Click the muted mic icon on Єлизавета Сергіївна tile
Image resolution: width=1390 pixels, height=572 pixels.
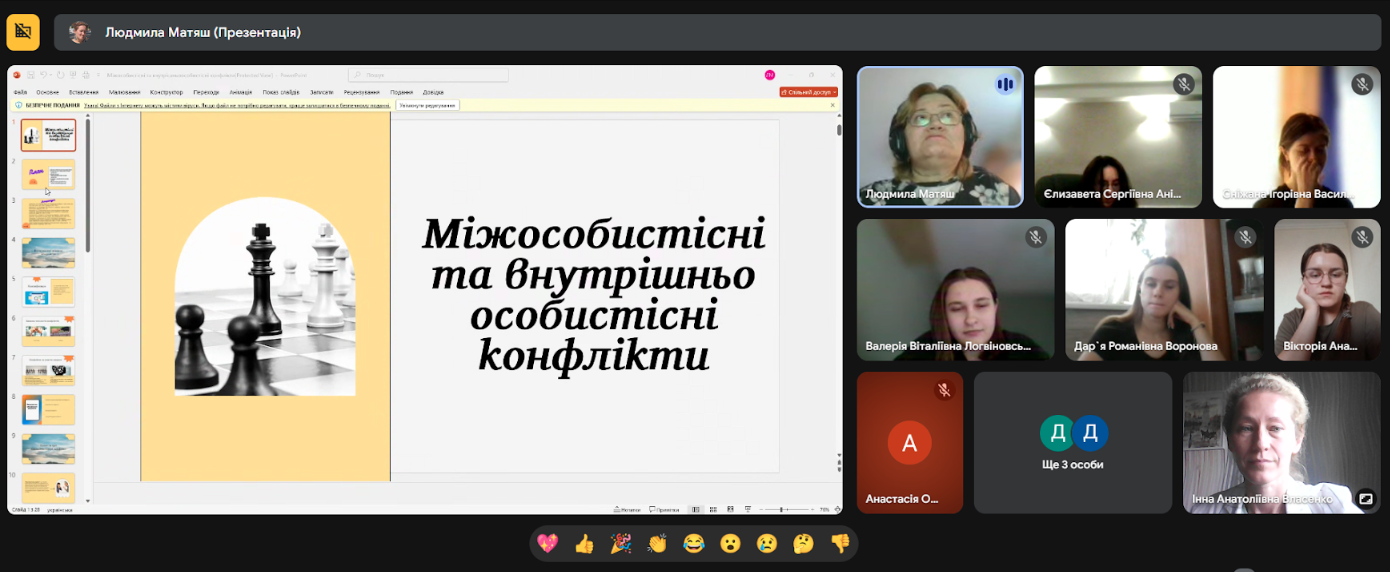[x=1184, y=84]
